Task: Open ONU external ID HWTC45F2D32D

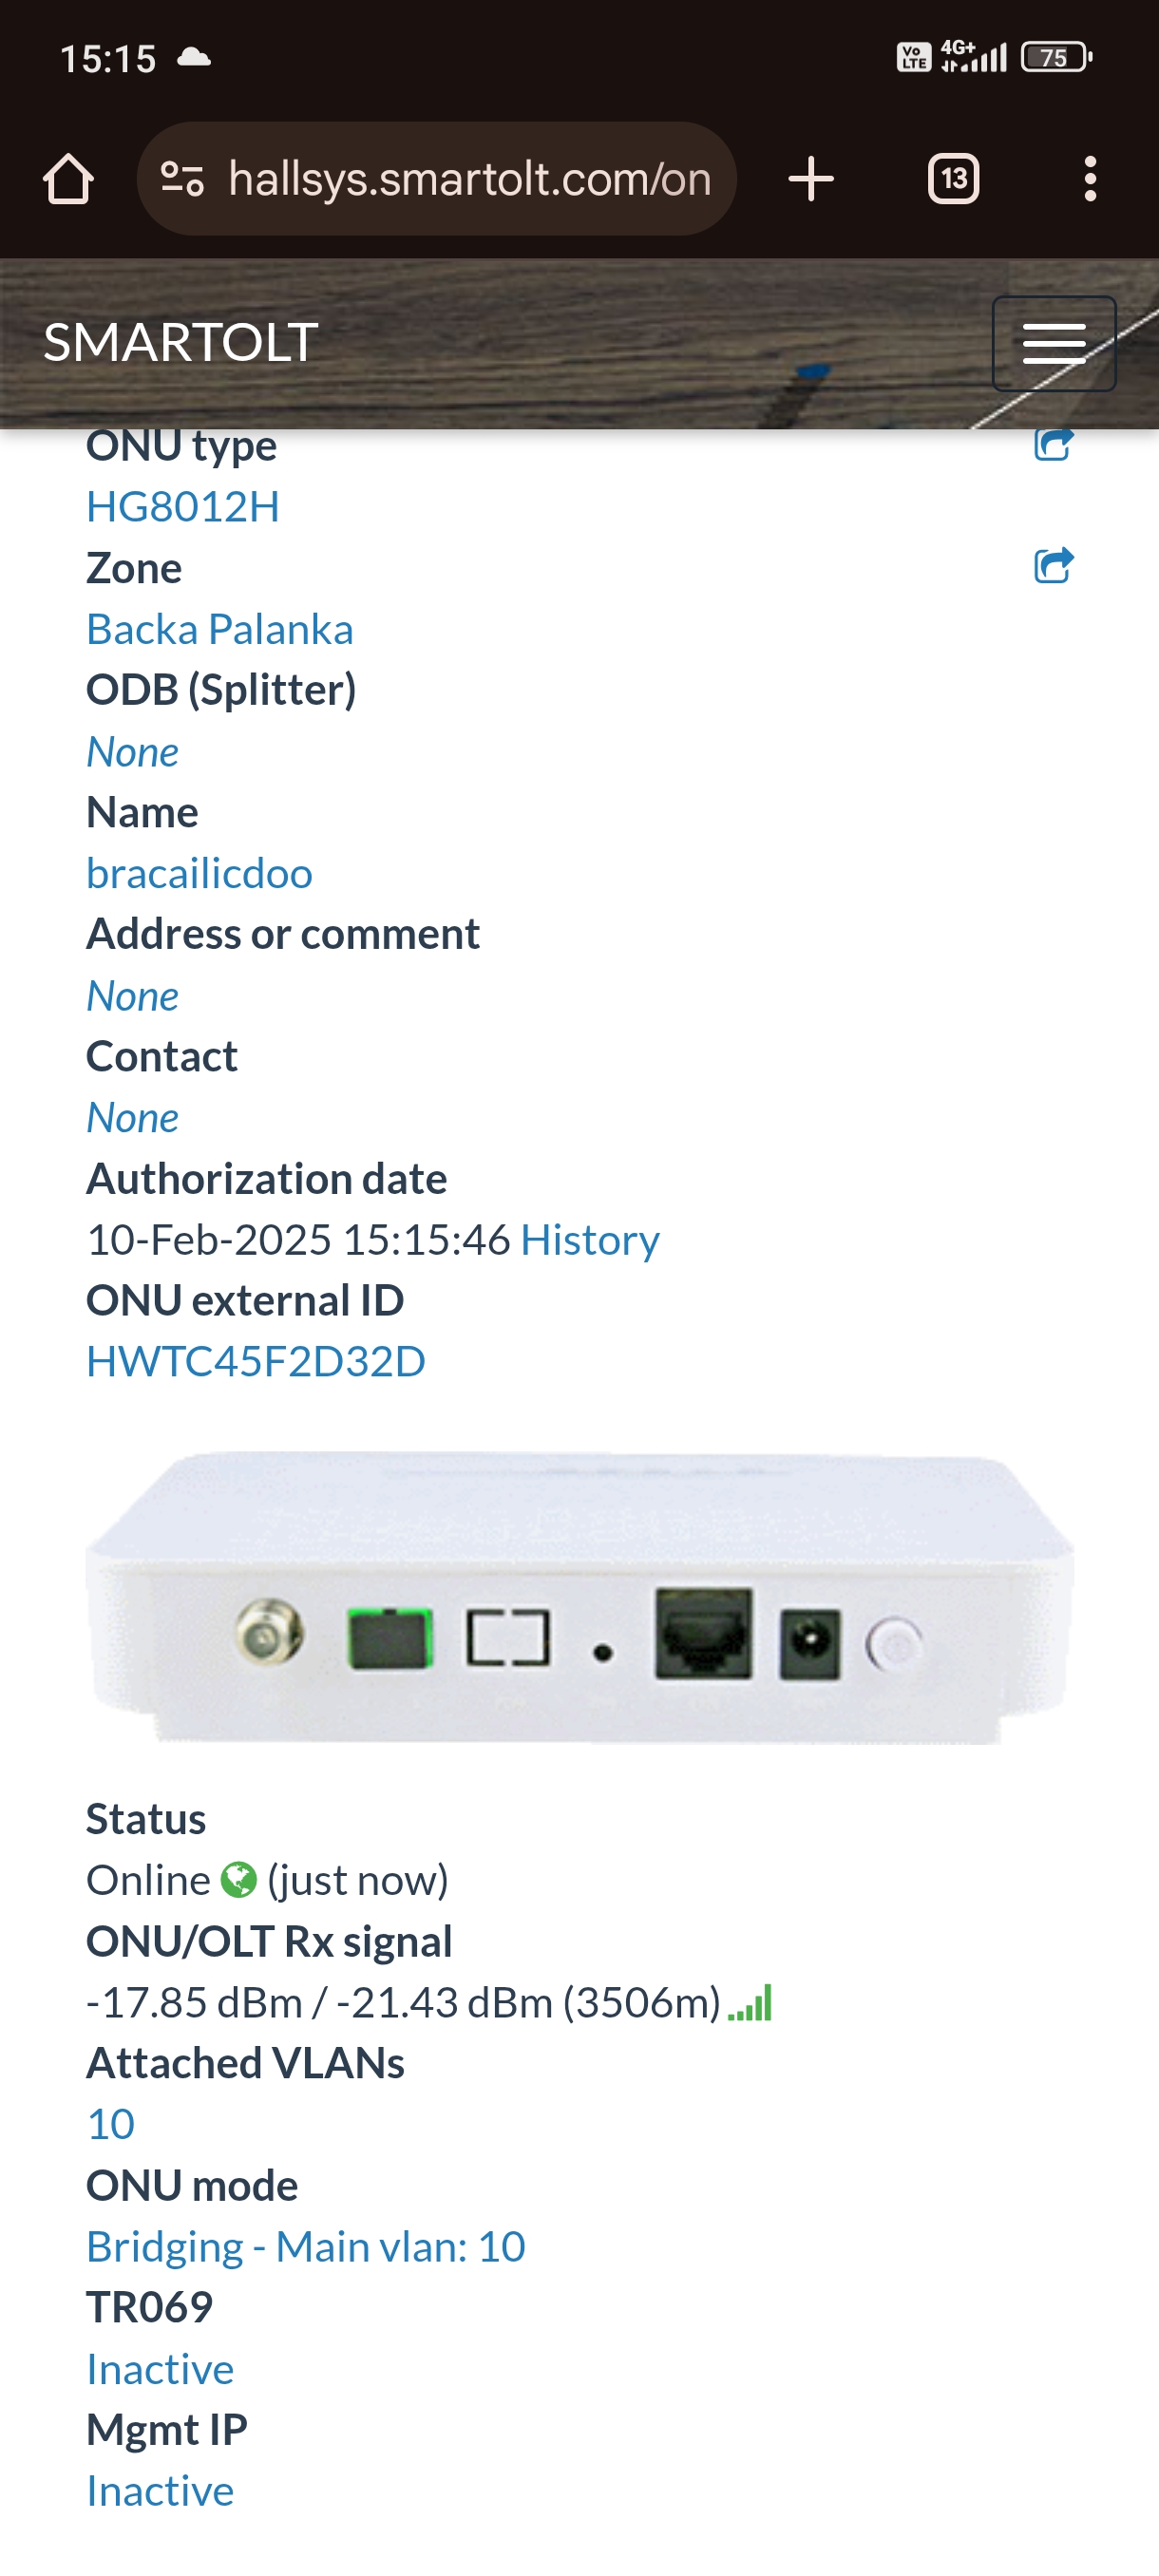Action: pyautogui.click(x=256, y=1362)
